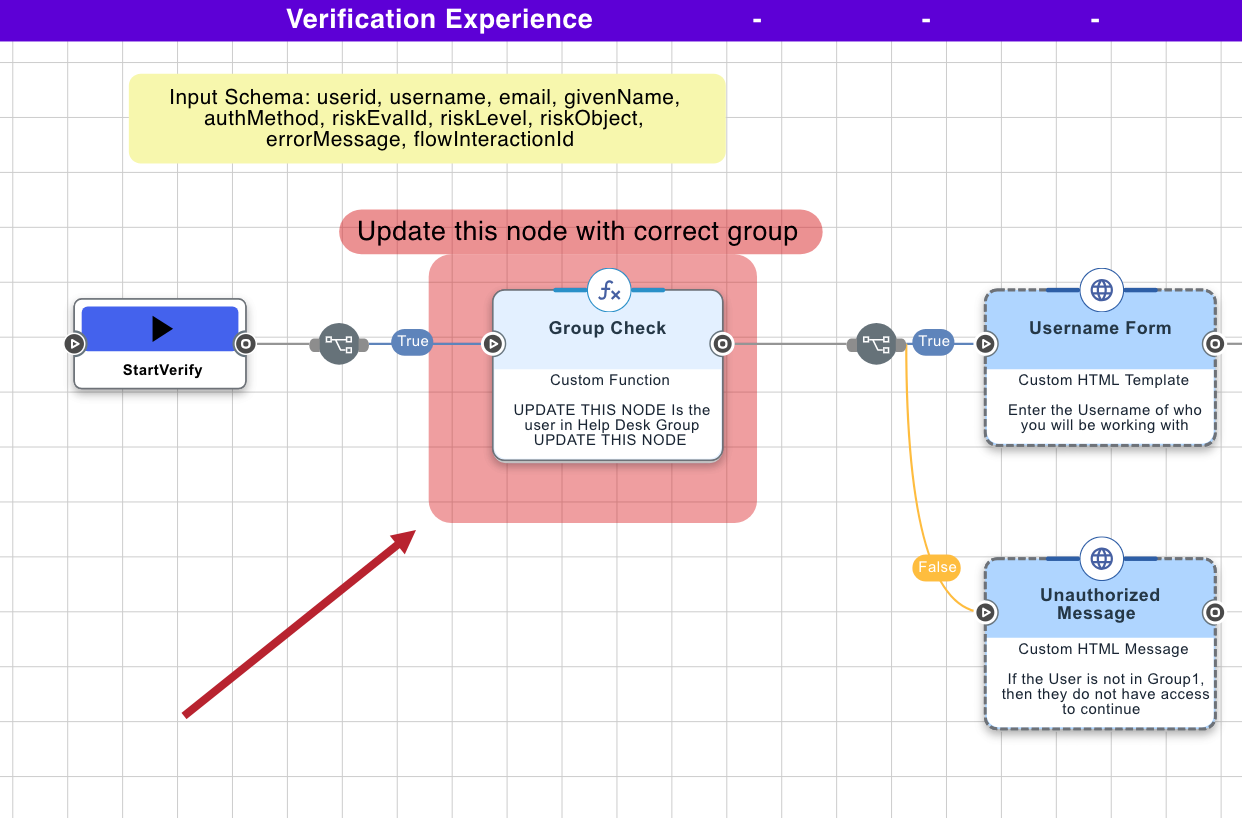Select the output port of Username Form
Image resolution: width=1242 pixels, height=818 pixels.
[1215, 343]
